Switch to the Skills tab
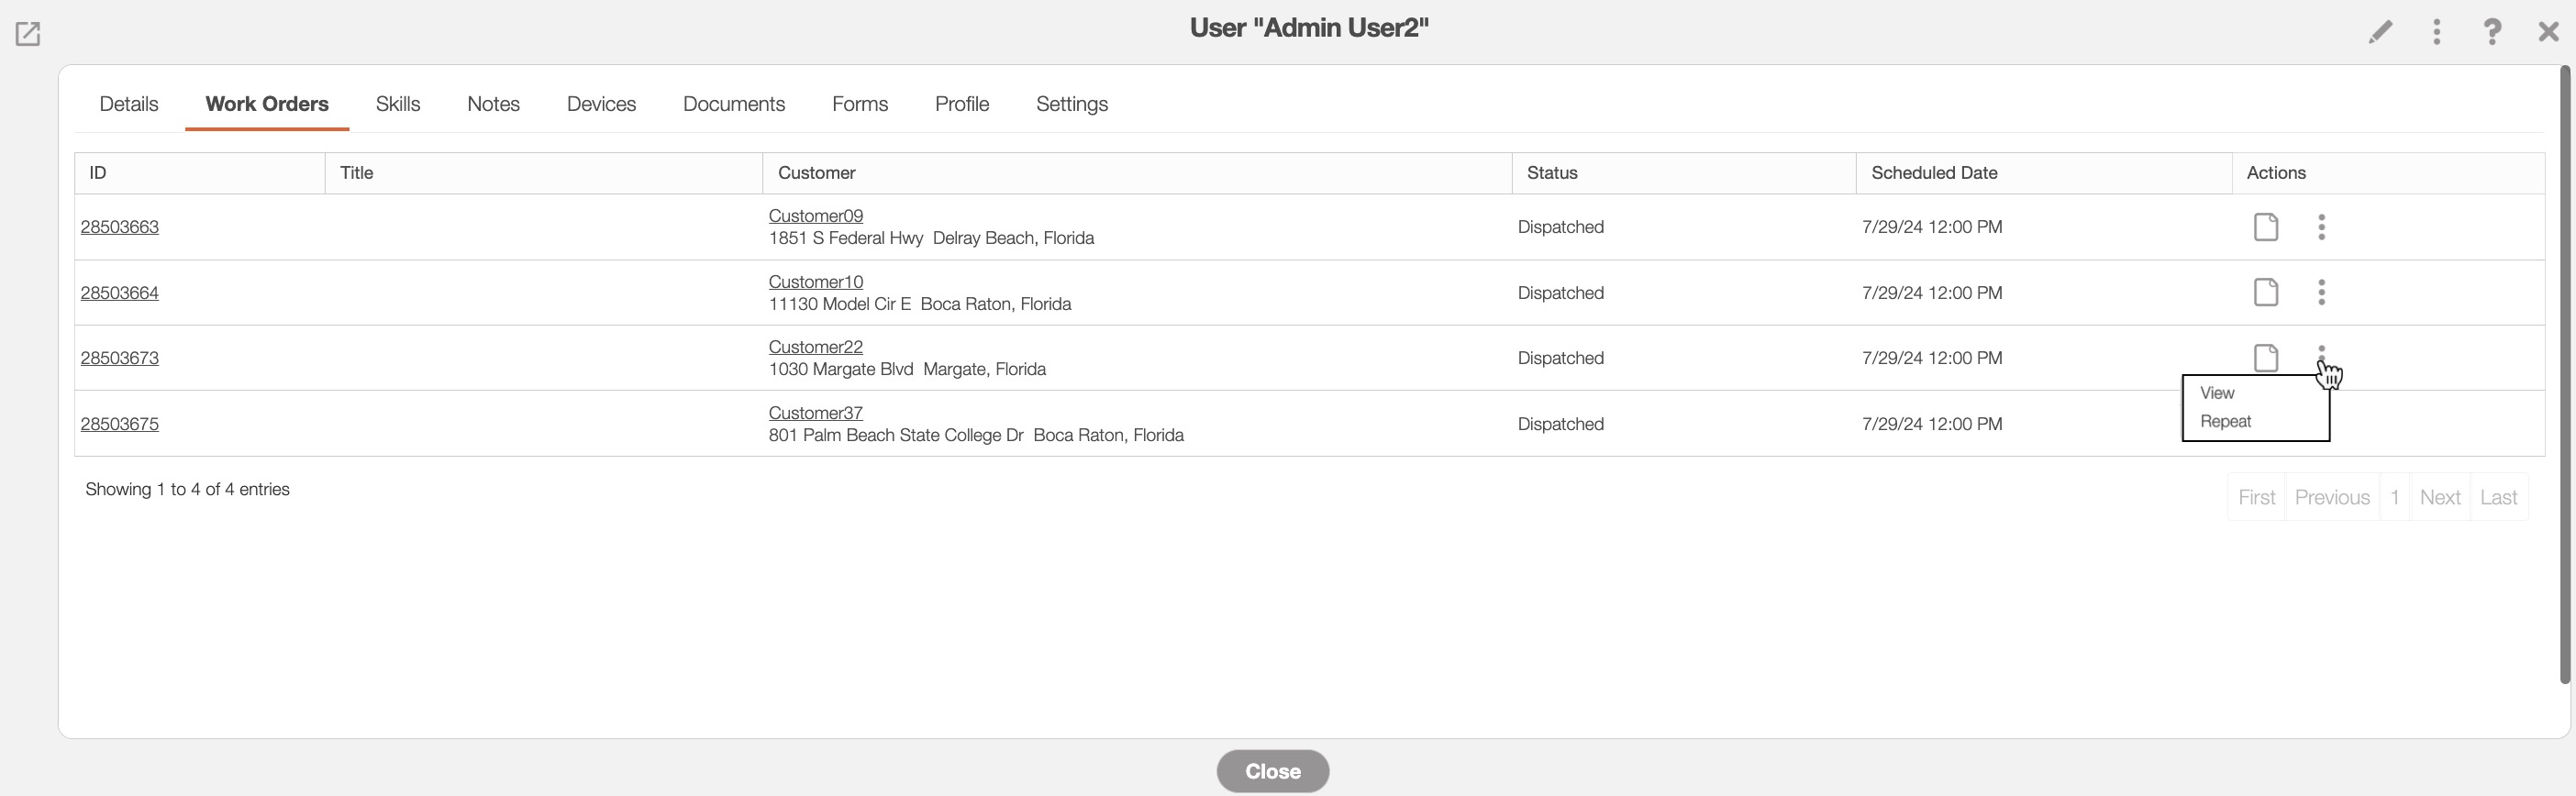2576x796 pixels. [x=397, y=104]
